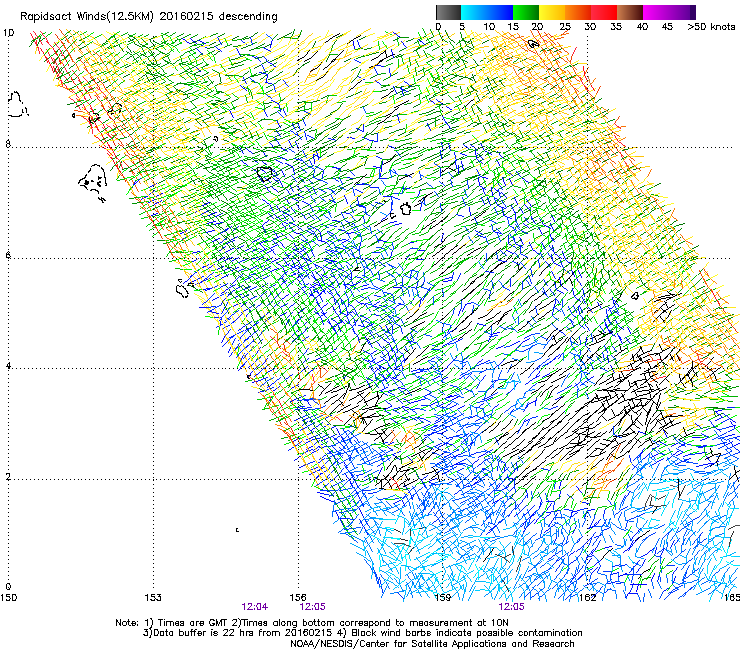Click the gray 0-5 knots legend segment
Viewport: 740px width, 650px height.
click(x=448, y=12)
